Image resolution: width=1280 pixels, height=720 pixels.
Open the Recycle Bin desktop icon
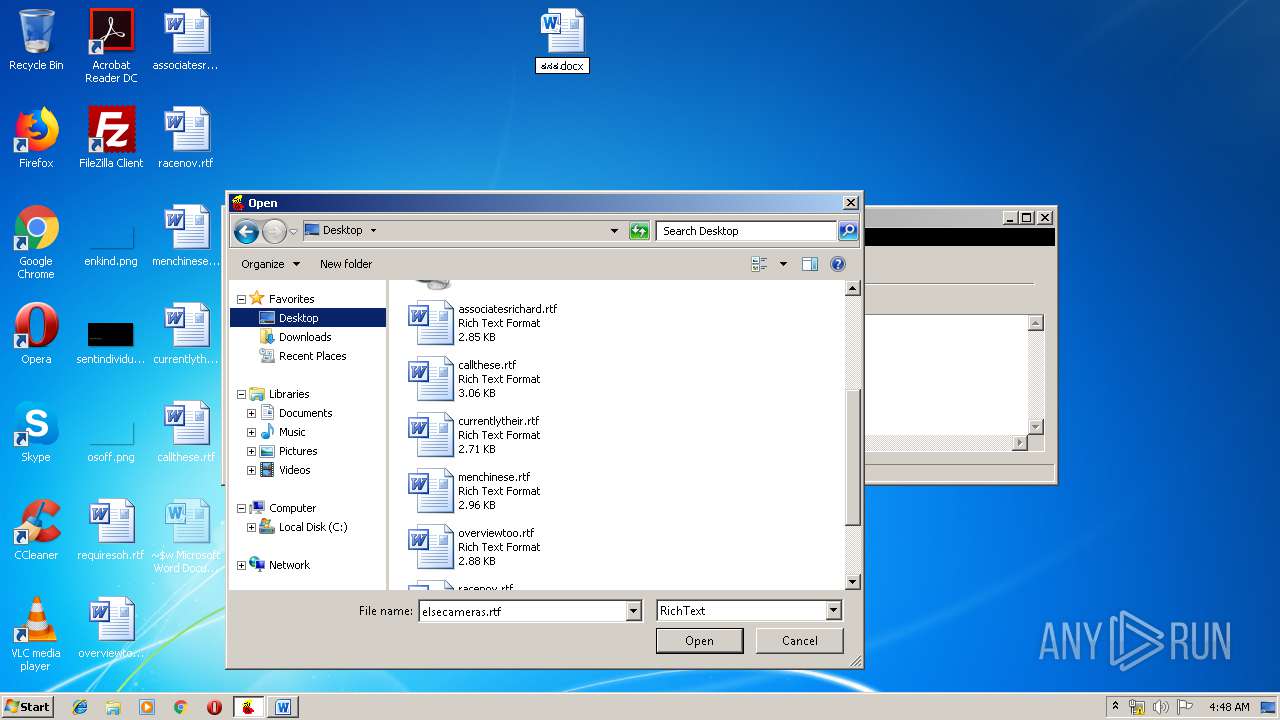tap(36, 40)
